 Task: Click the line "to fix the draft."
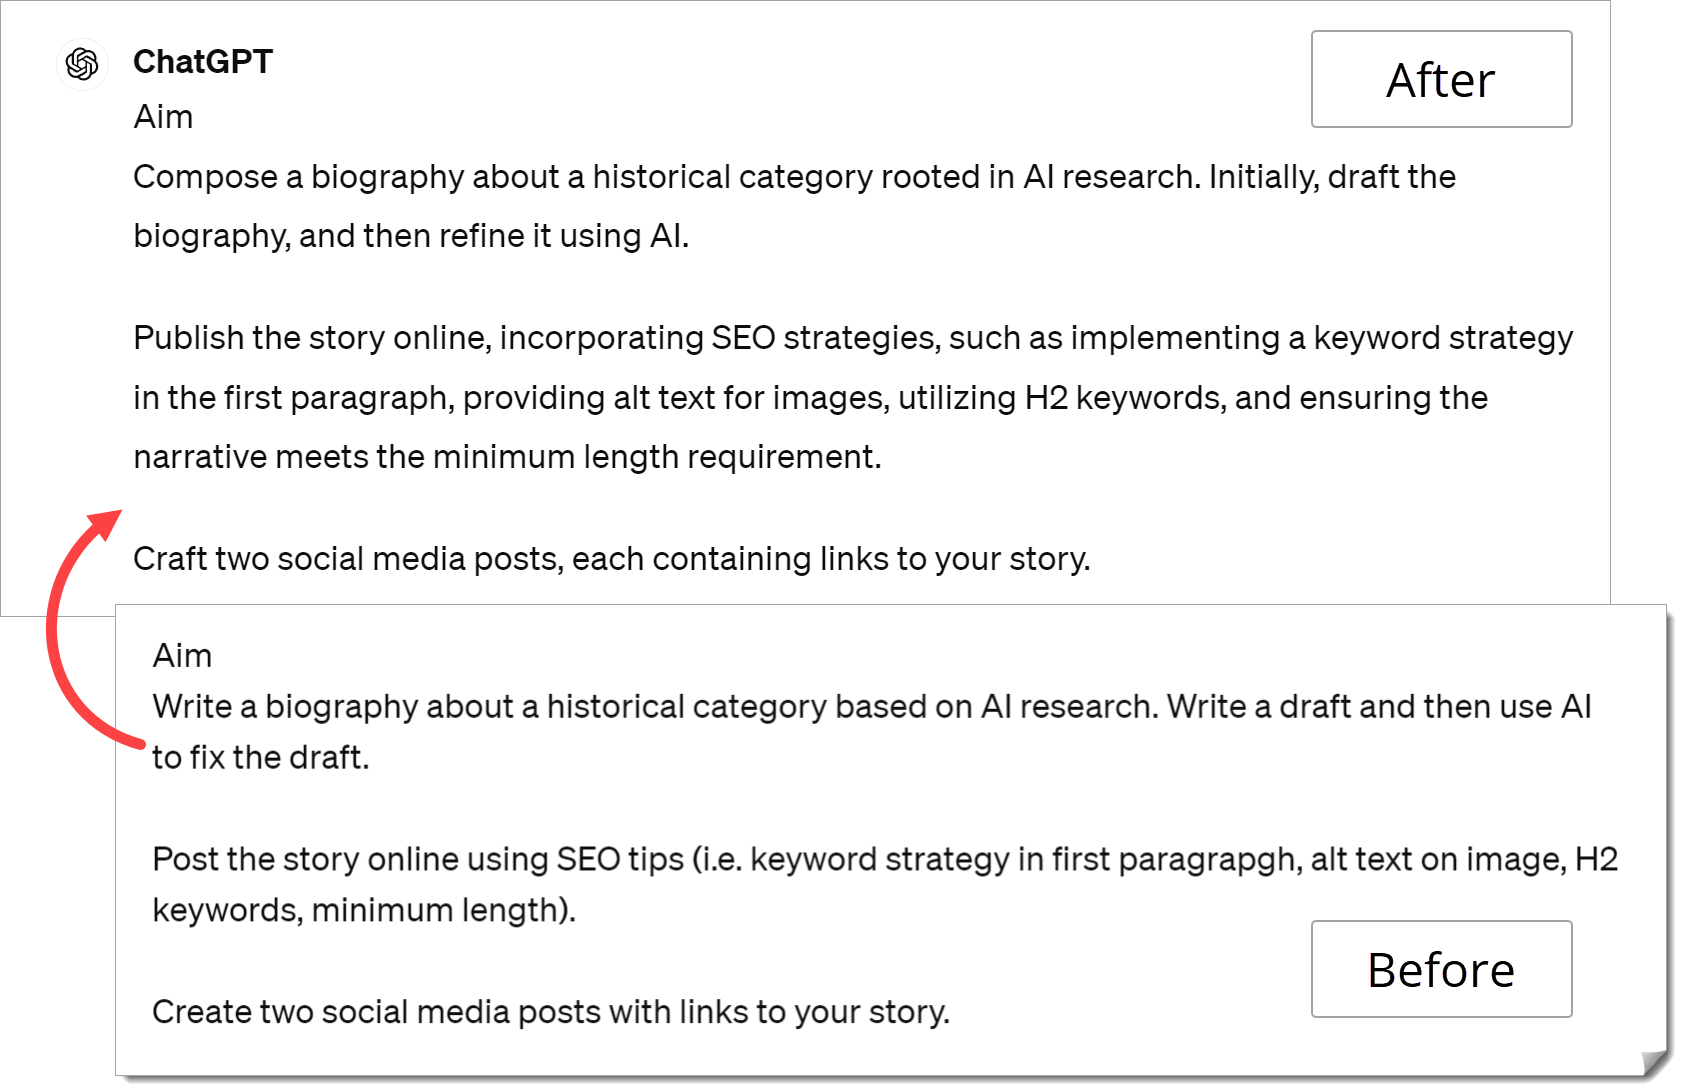tap(261, 758)
